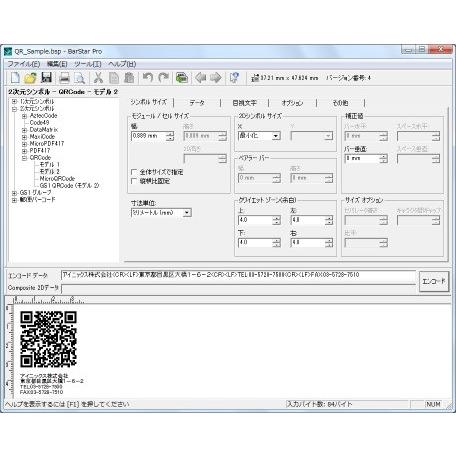Click the quiet zone 上 spinner arrows
This screenshot has height=456, width=456.
[x=276, y=220]
